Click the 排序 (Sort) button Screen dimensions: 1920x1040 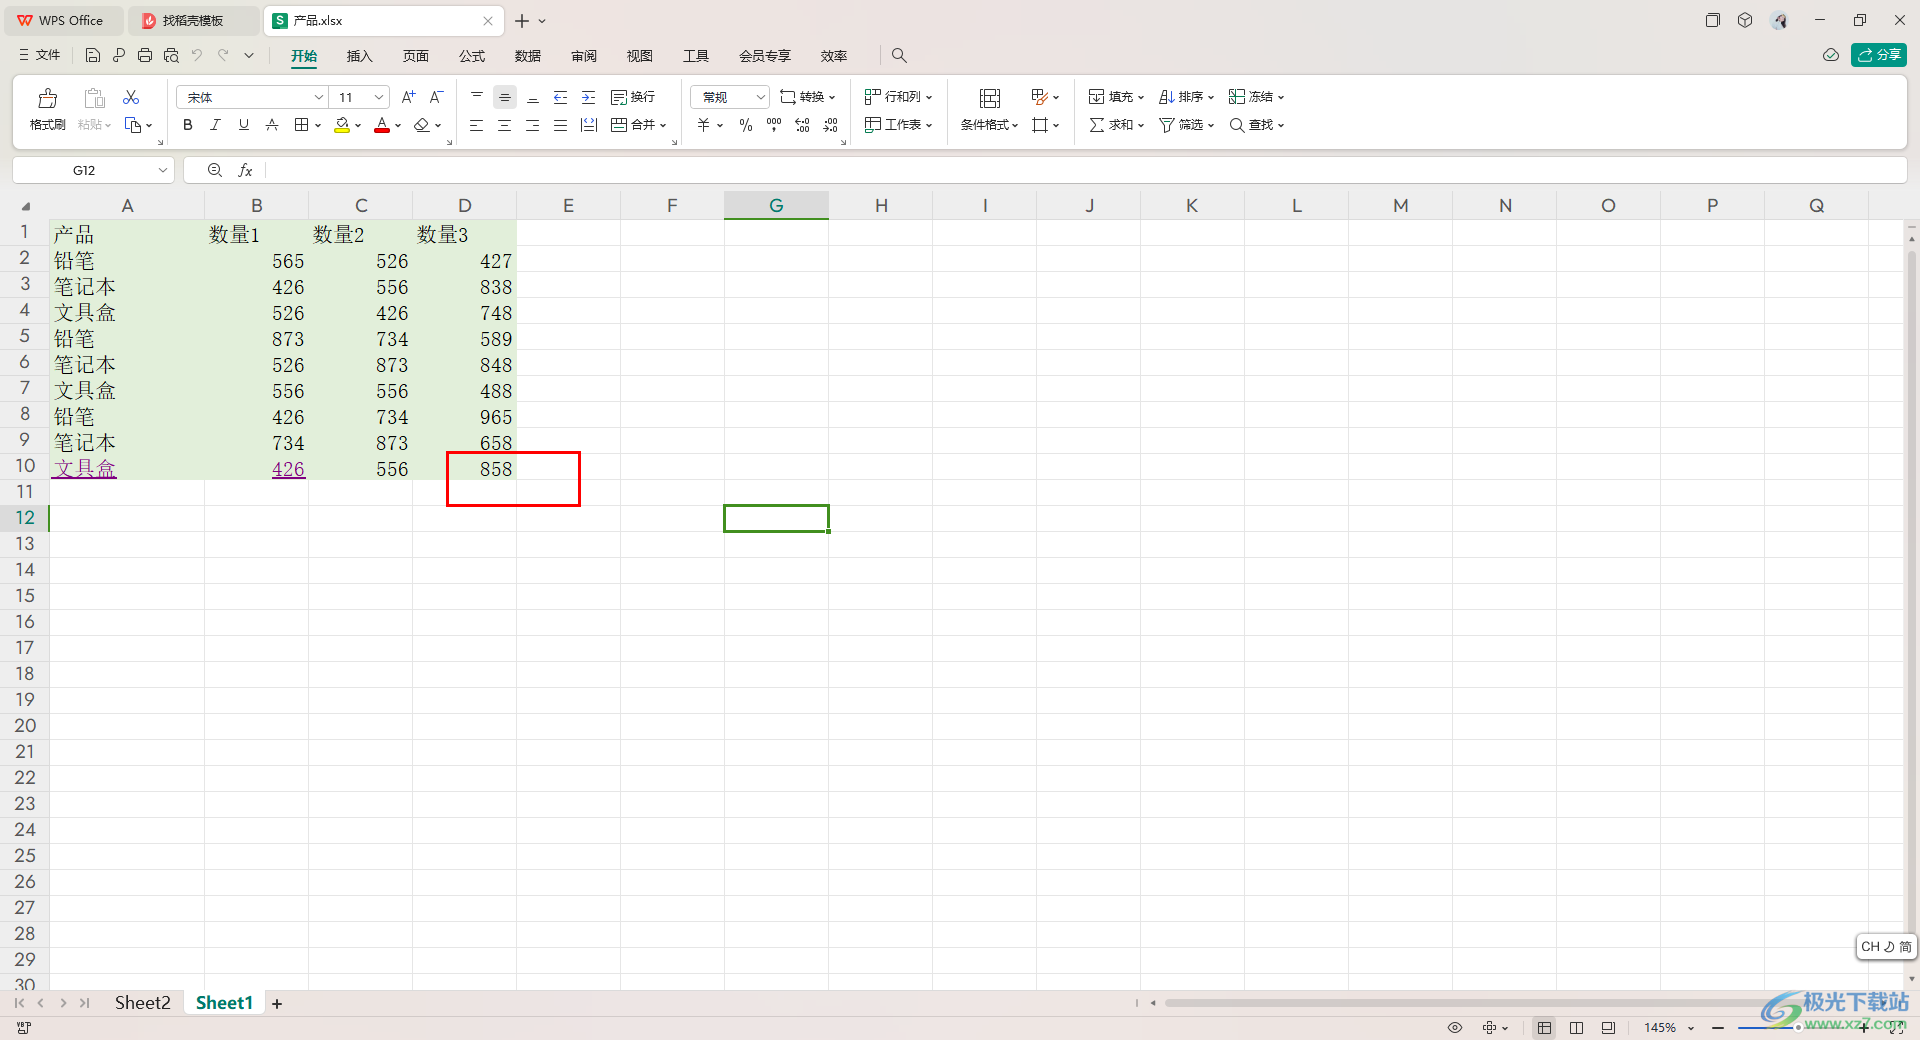coord(1186,97)
